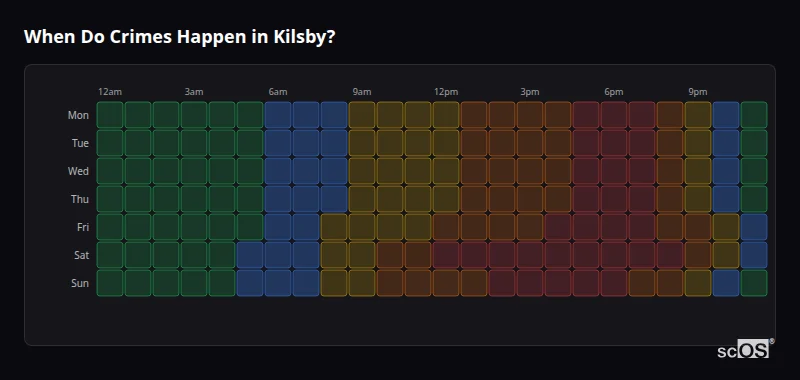Select the Friday 11pm blue cell
Image resolution: width=800 pixels, height=380 pixels.
point(754,227)
